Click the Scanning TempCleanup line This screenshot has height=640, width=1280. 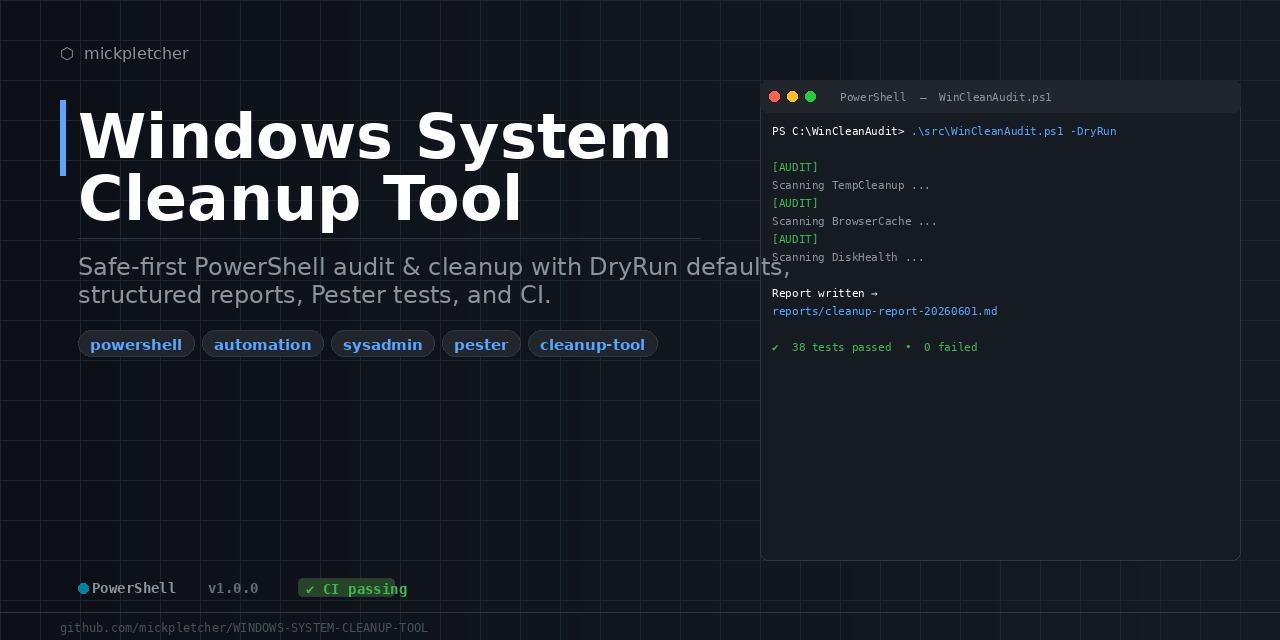coord(851,185)
